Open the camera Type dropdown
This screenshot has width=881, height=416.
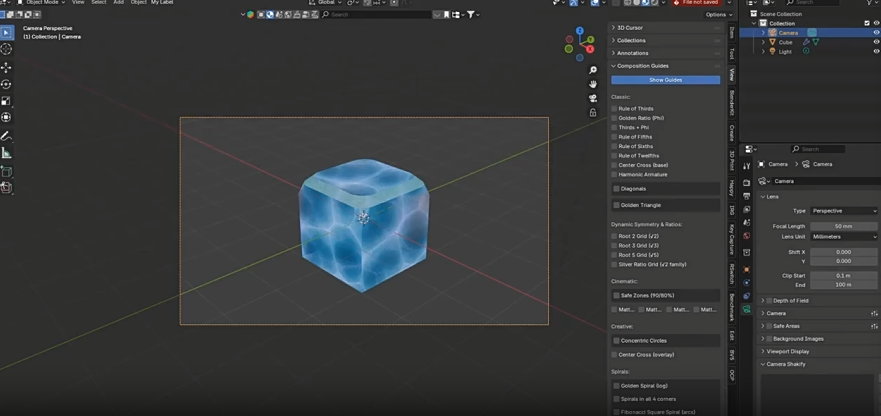click(x=843, y=211)
